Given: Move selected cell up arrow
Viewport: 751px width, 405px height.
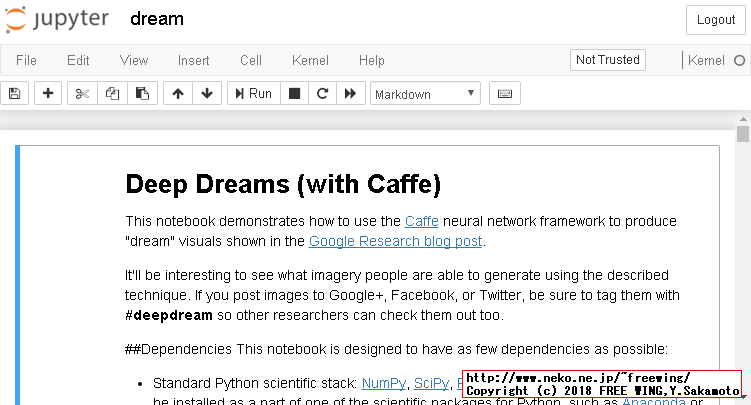Looking at the screenshot, I should pyautogui.click(x=177, y=94).
